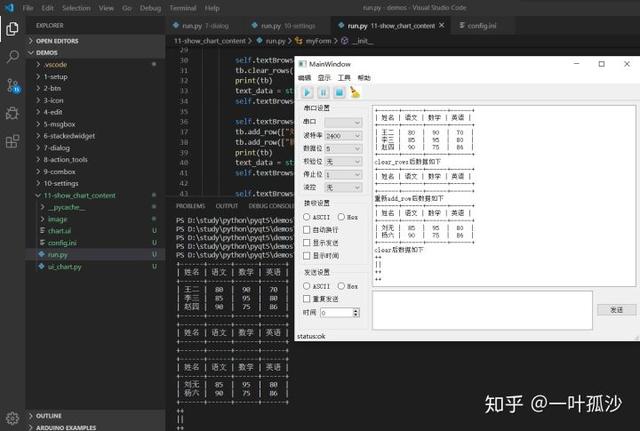Screen dimensions: 640x431
Task: Open ui_chart.py in the explorer
Action: (x=64, y=267)
